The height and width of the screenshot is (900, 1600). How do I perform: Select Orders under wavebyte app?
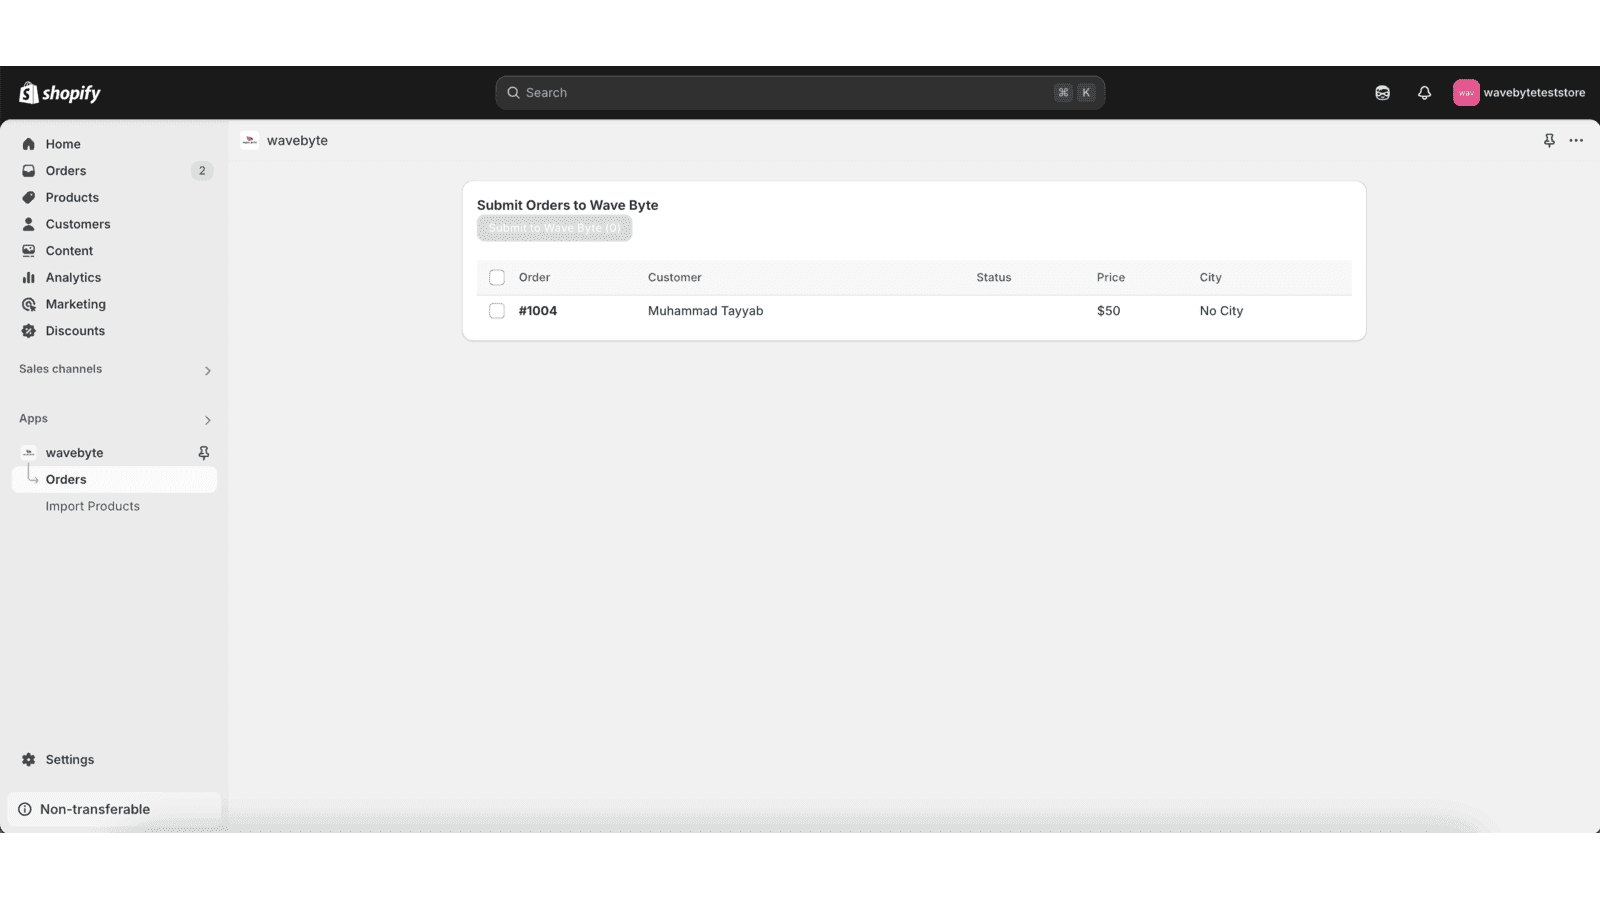114,480
